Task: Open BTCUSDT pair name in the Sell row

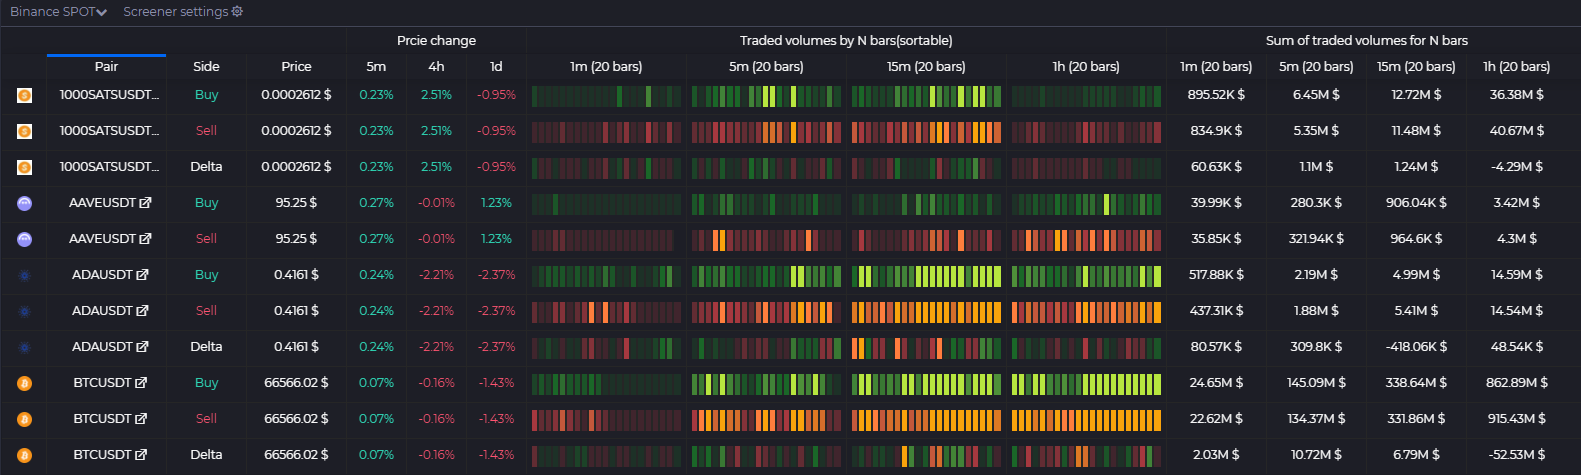Action: (x=102, y=419)
